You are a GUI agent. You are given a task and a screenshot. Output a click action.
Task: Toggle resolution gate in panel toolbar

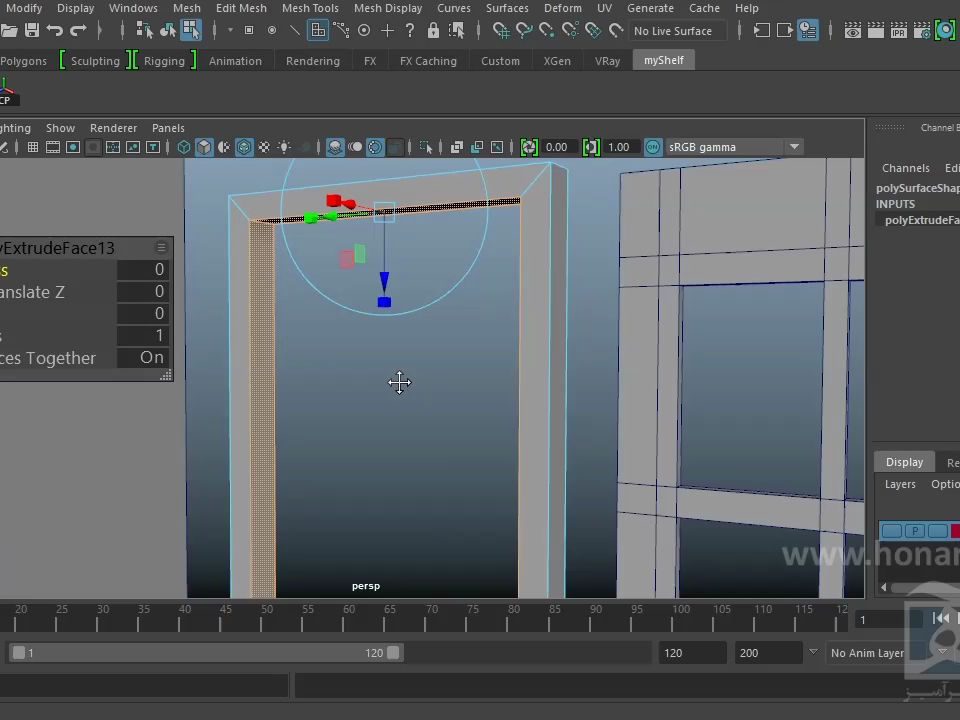[x=73, y=147]
